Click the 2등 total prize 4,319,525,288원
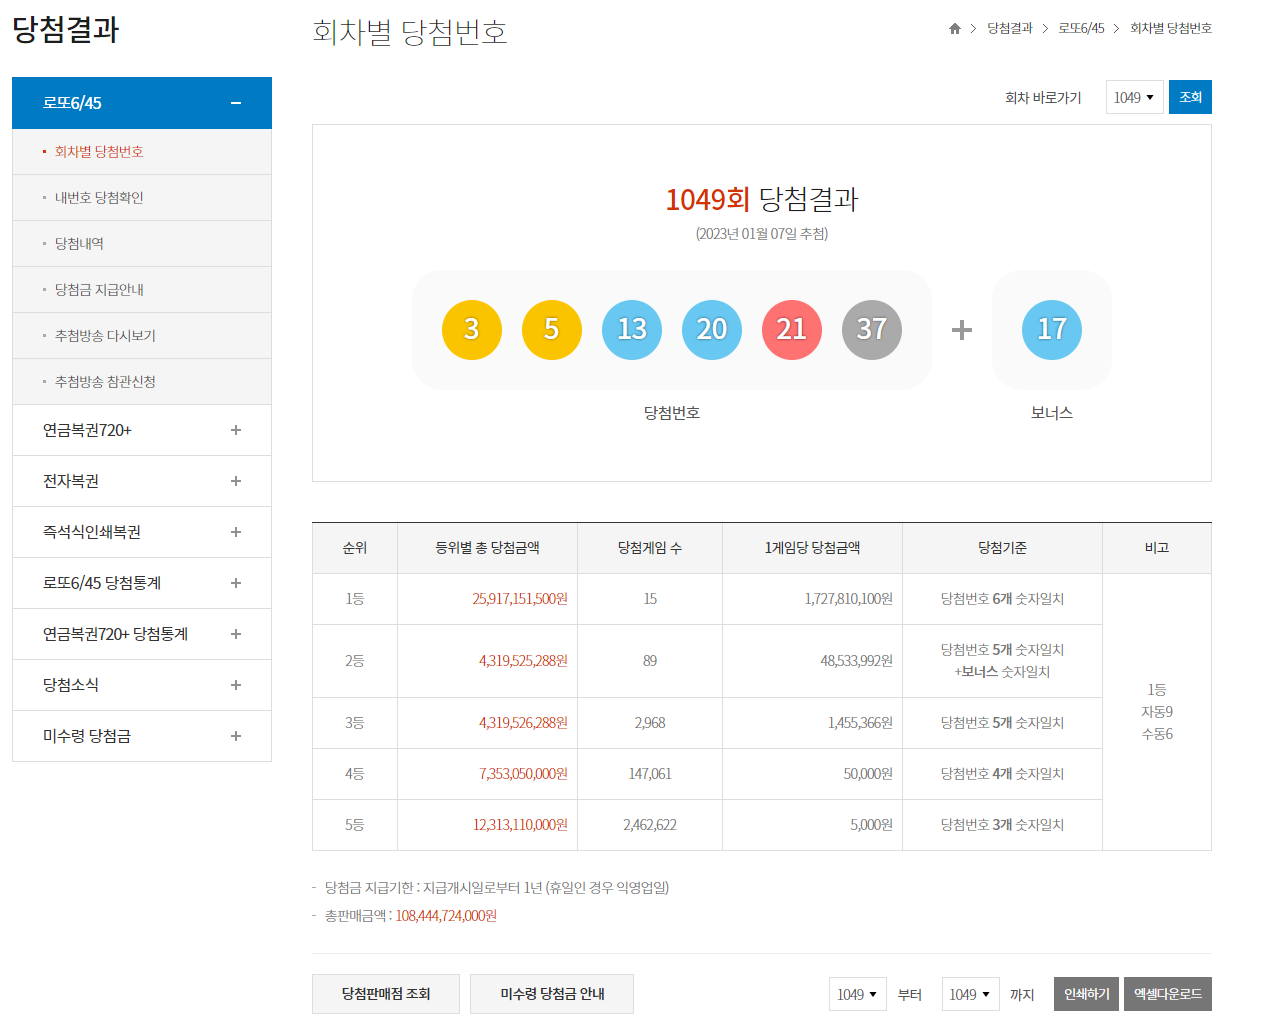 523,661
